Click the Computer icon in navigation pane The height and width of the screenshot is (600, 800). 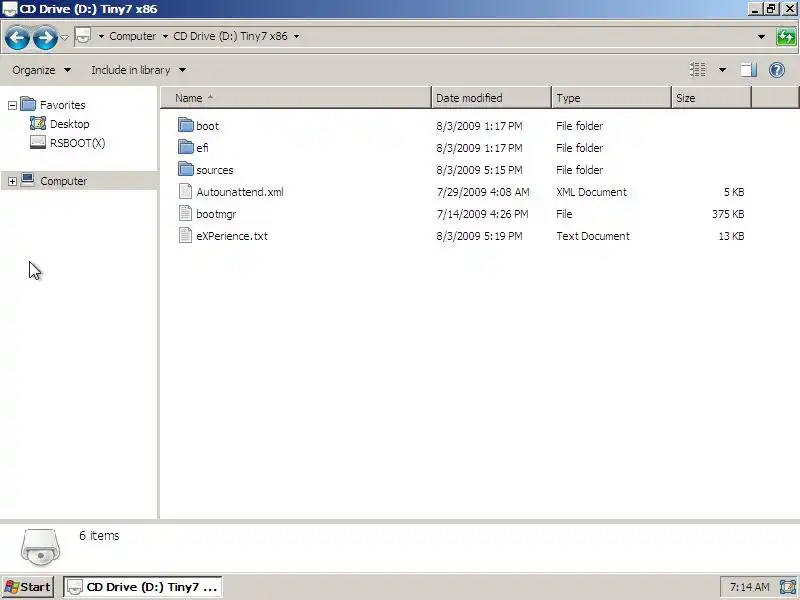click(x=28, y=180)
